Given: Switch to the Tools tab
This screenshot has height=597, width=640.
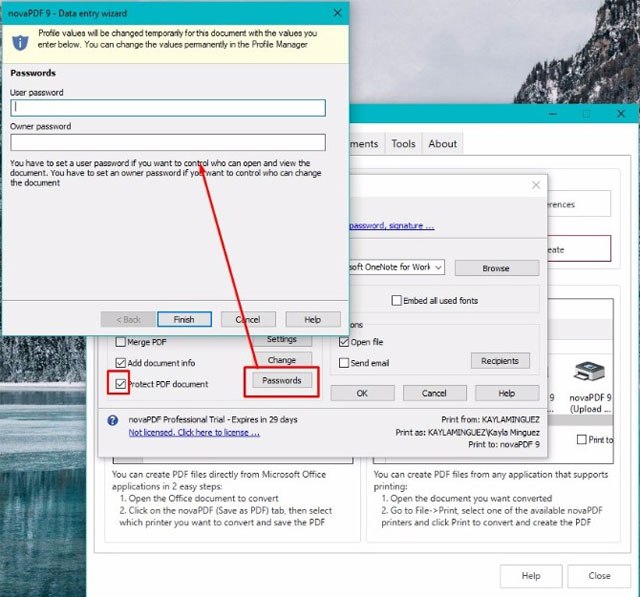Looking at the screenshot, I should (x=403, y=144).
